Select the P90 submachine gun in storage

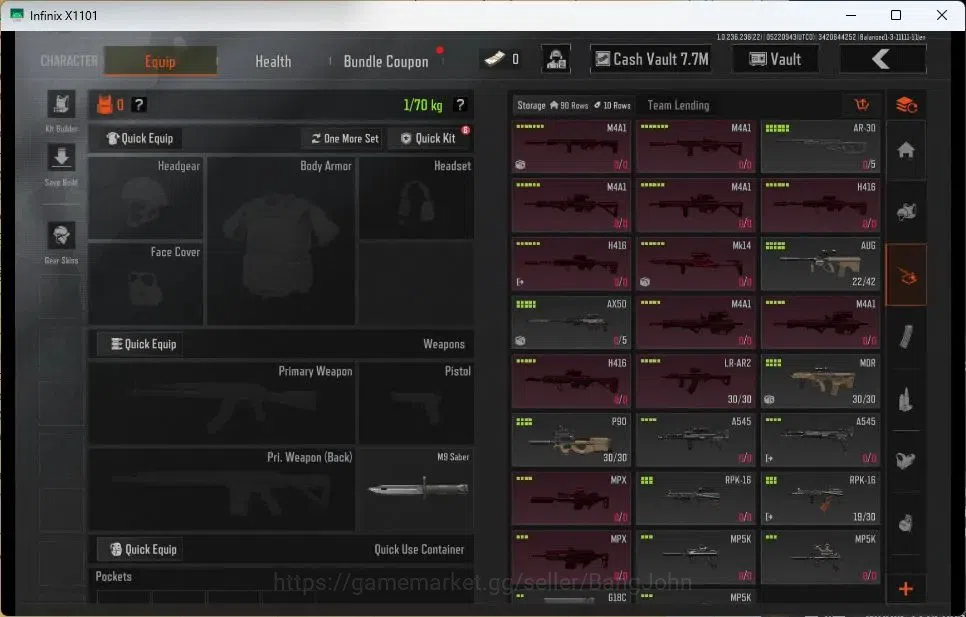coord(571,440)
